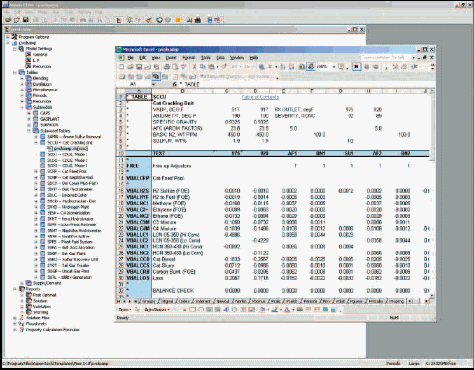Click the orange square toolbar icon
474x370 pixels.
[x=178, y=20]
